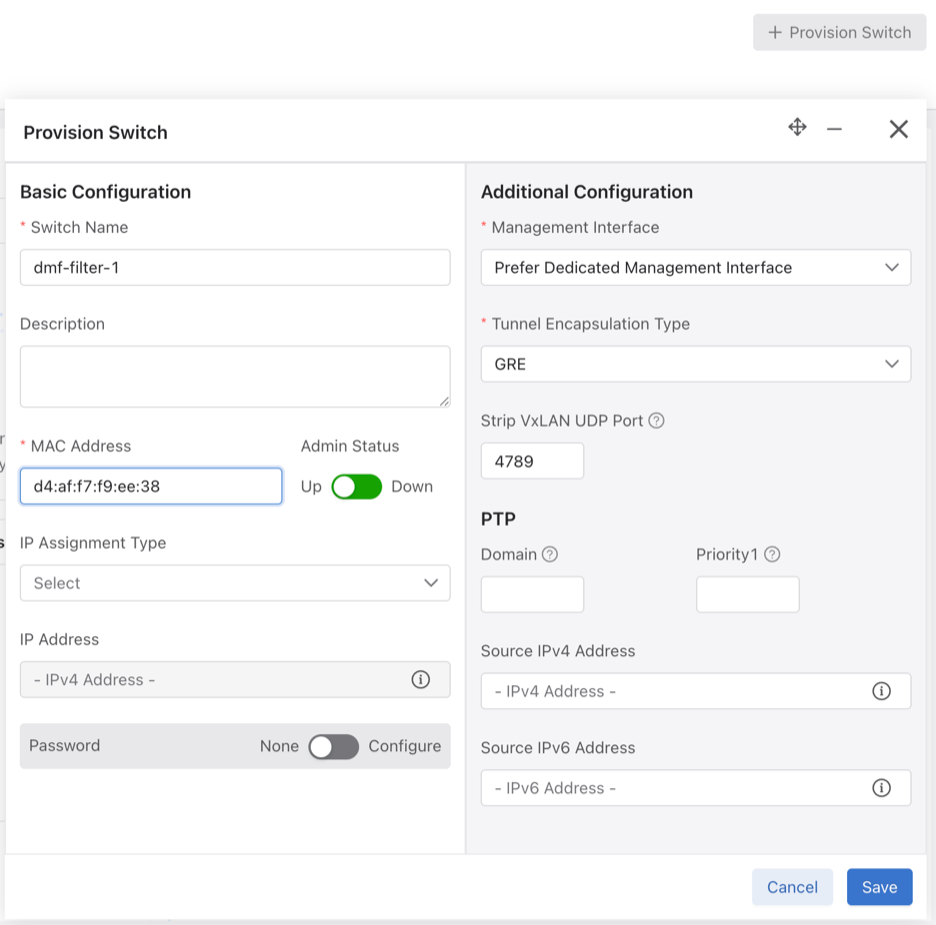This screenshot has height=925, width=936.
Task: Click the Domain help icon under PTP
Action: point(550,554)
